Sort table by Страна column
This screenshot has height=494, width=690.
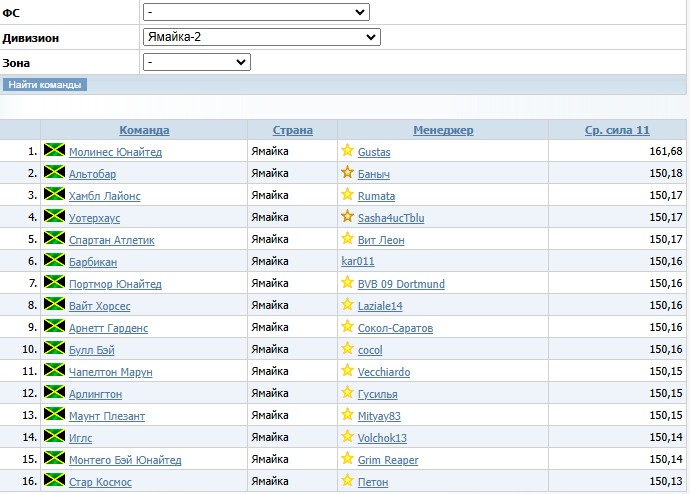coord(293,130)
